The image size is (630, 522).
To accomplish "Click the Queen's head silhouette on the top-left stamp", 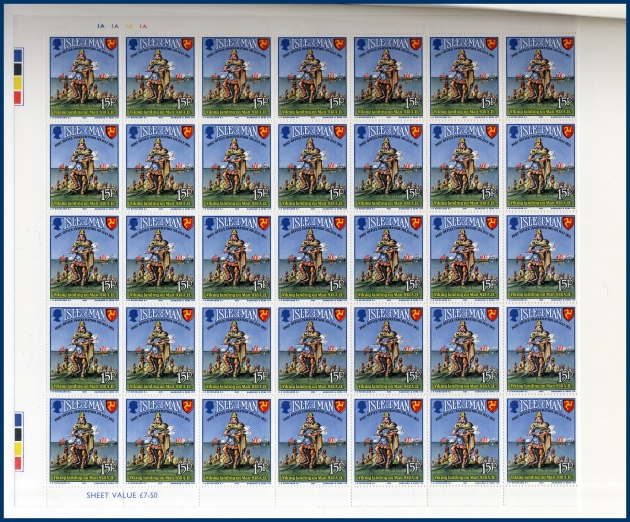I will [x=57, y=45].
